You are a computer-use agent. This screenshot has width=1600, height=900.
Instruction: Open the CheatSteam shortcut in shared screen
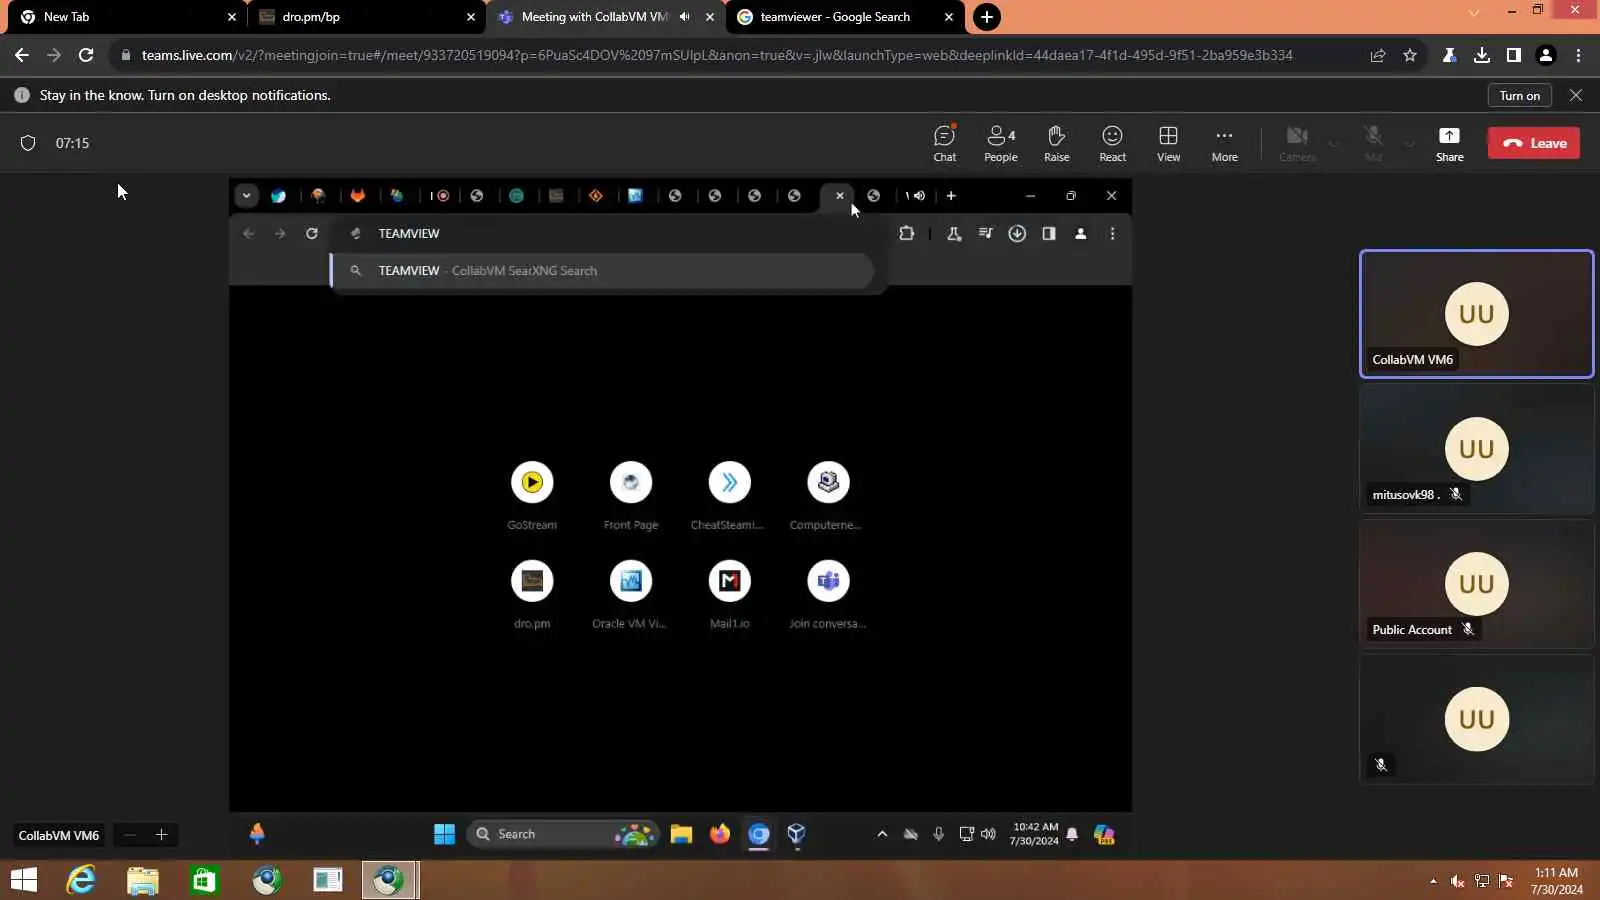tap(729, 495)
